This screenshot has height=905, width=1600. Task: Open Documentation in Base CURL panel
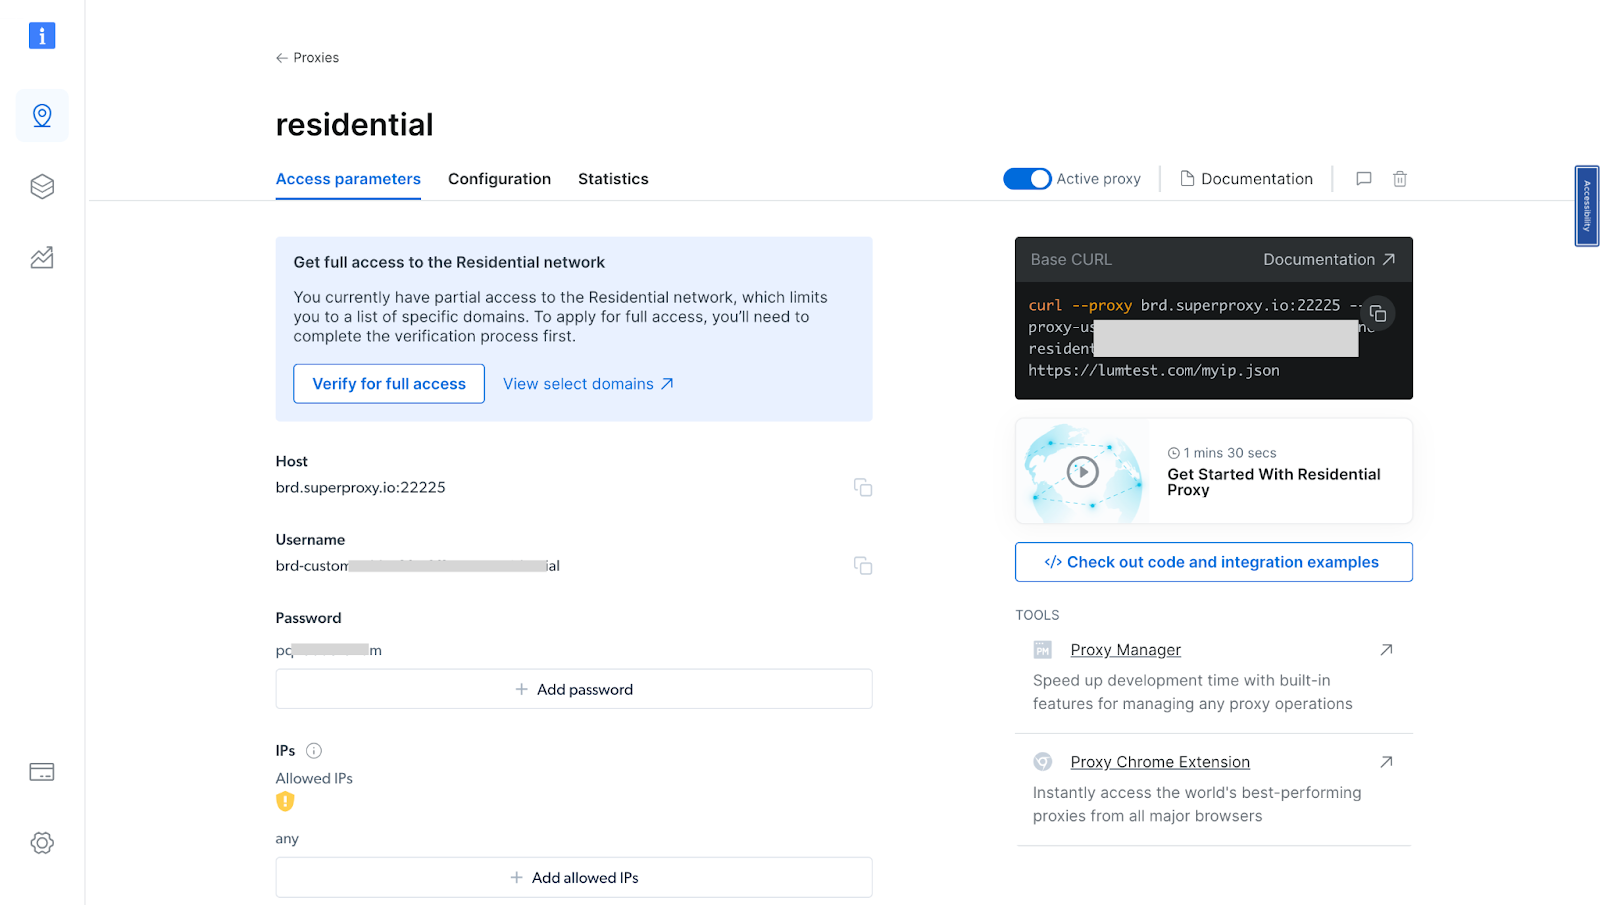point(1329,260)
